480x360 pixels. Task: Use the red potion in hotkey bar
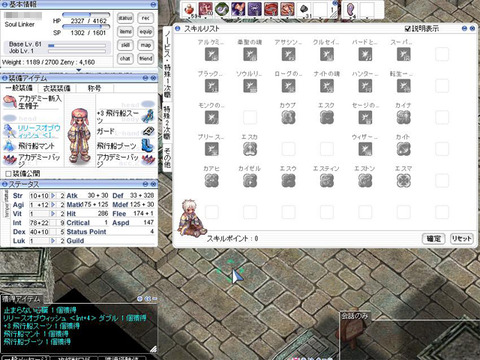pyautogui.click(x=189, y=9)
